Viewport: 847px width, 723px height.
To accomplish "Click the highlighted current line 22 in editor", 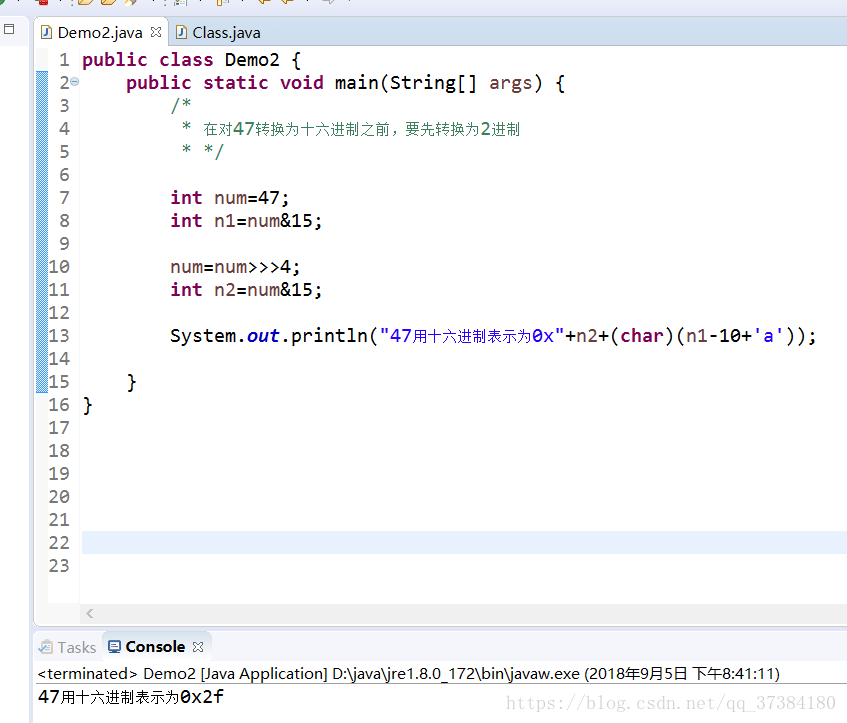I will (464, 543).
